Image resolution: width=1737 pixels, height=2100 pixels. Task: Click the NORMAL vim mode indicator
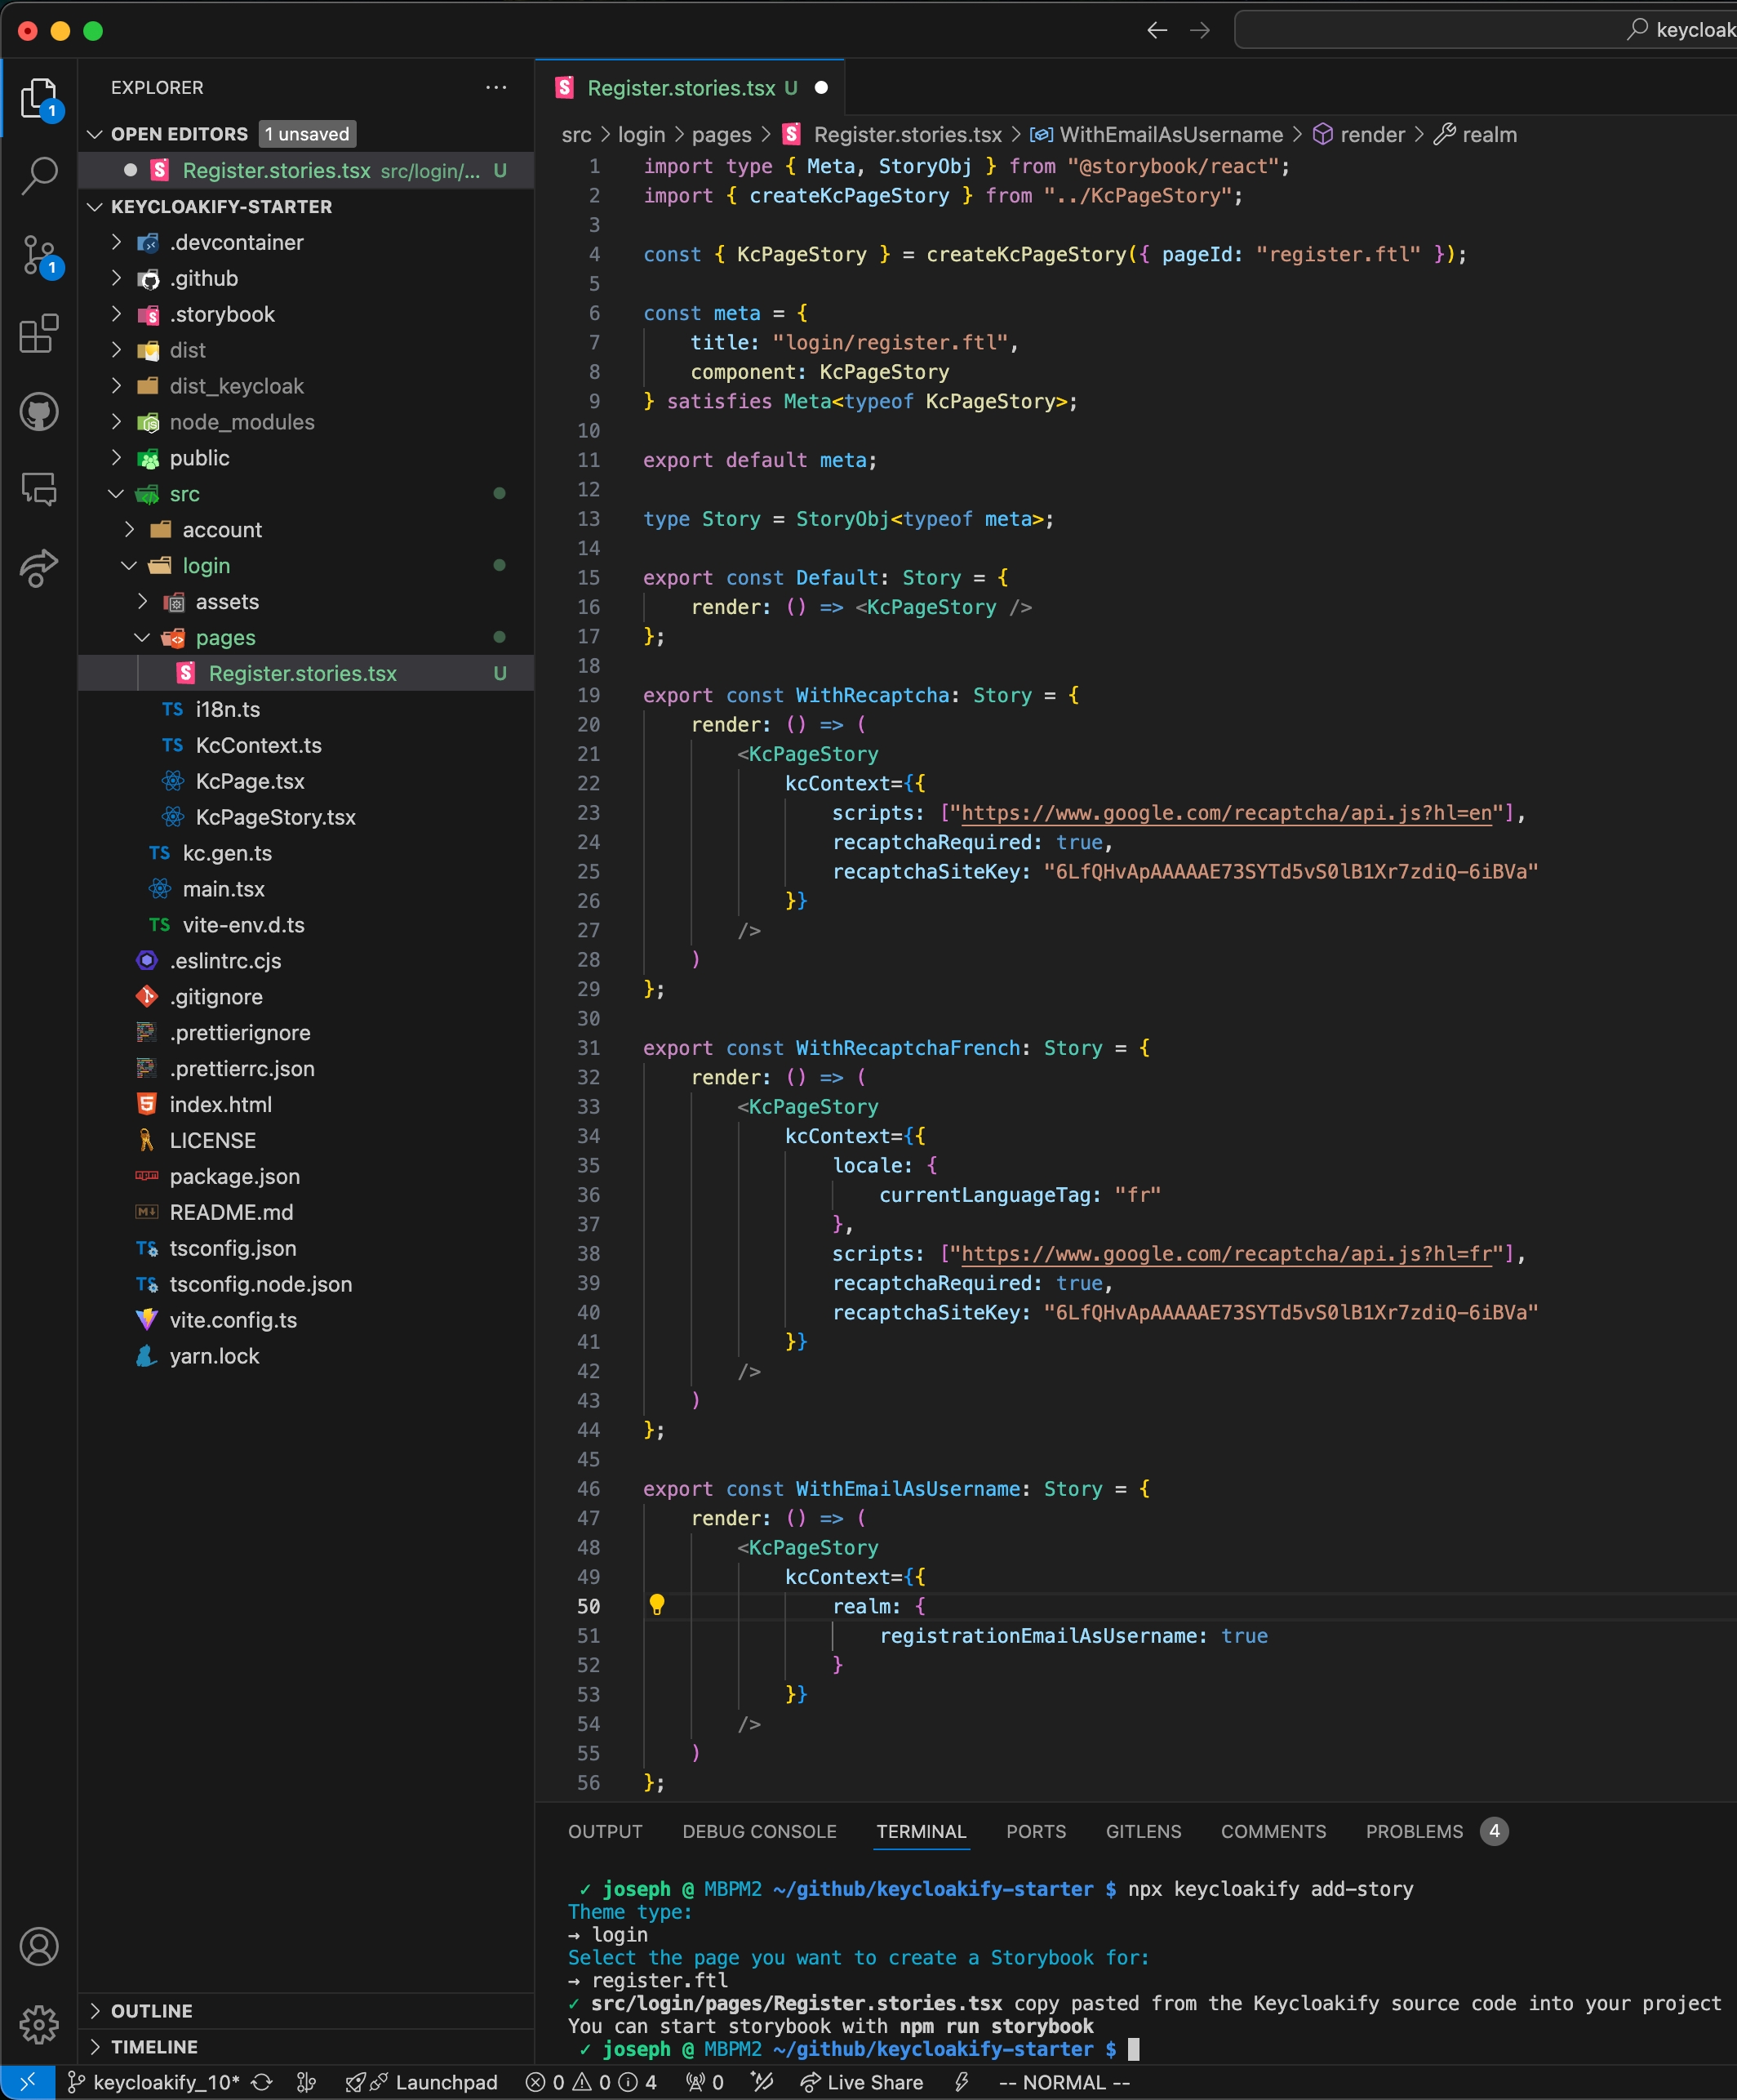pyautogui.click(x=1064, y=2082)
